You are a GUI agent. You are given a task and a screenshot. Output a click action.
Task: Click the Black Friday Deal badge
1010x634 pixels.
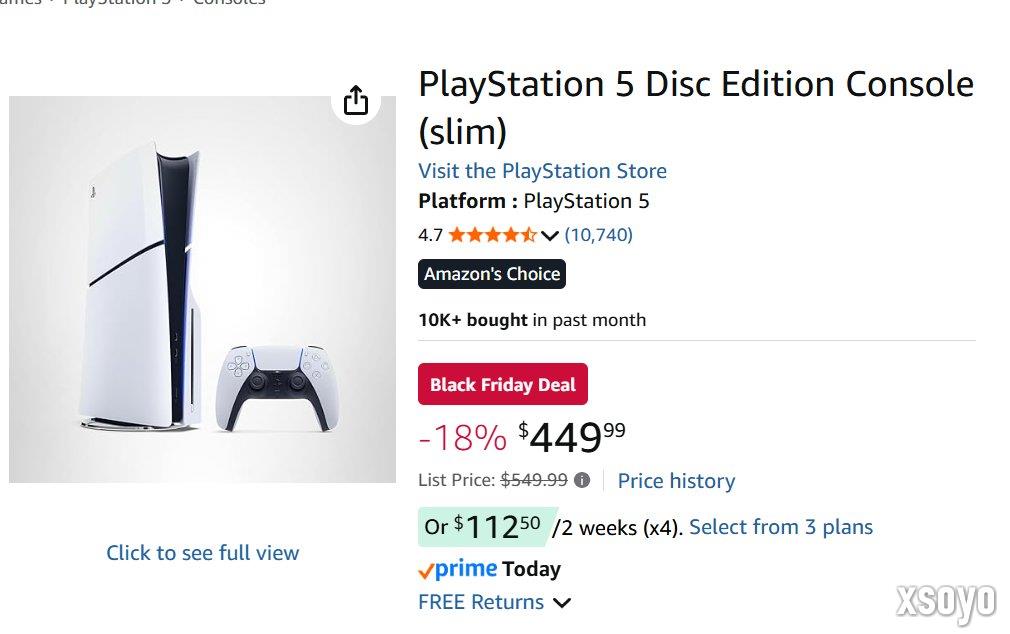(x=503, y=385)
